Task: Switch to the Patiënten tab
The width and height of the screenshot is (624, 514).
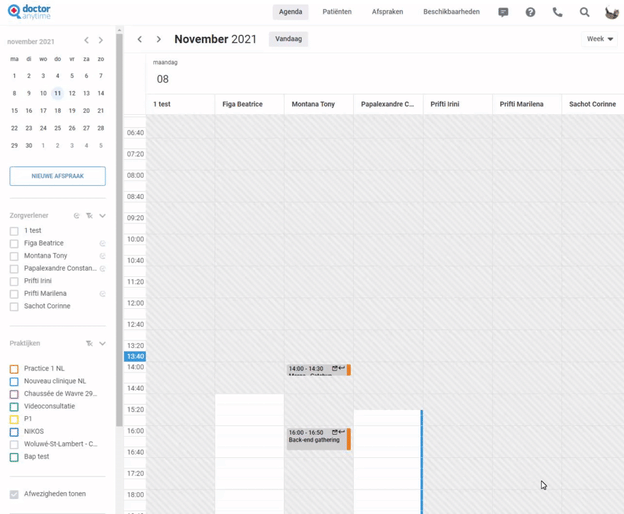Action: point(337,12)
